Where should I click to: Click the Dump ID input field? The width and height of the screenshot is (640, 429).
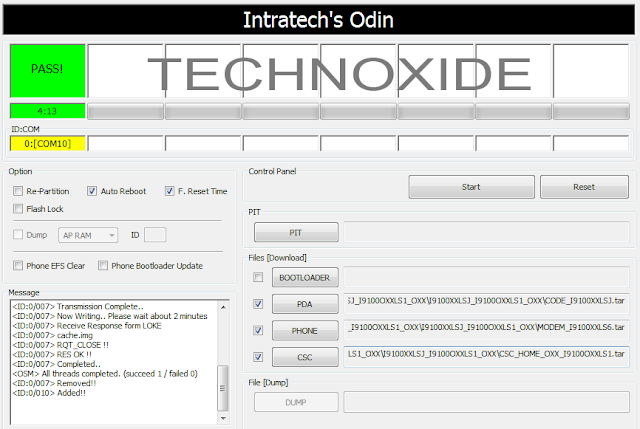[155, 235]
